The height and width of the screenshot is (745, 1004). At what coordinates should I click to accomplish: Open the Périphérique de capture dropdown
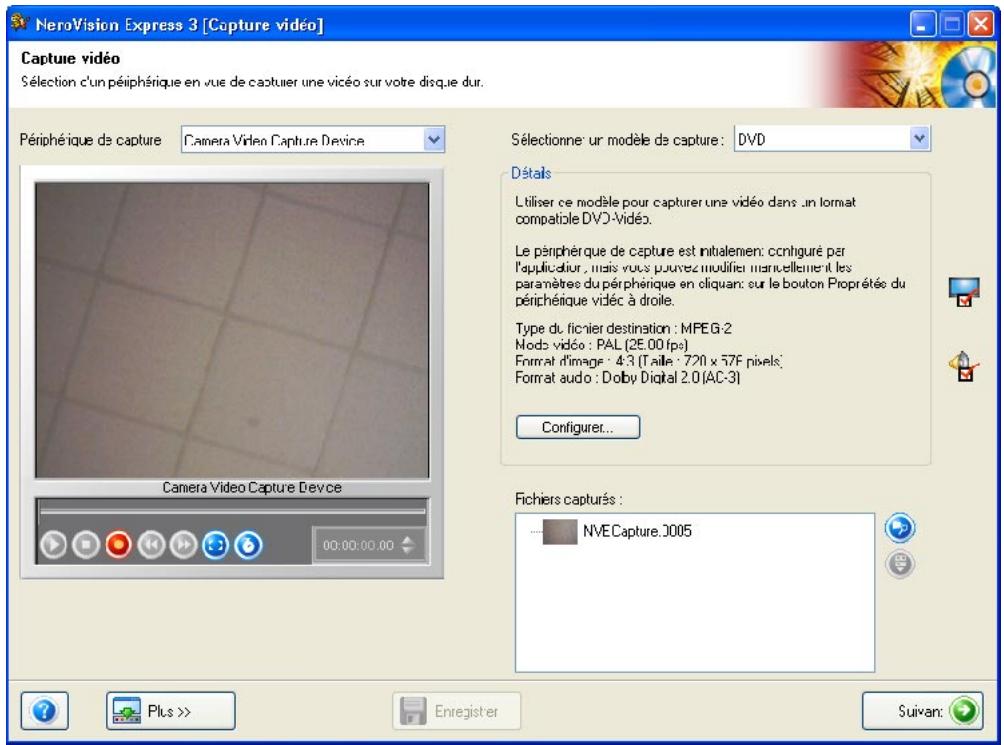pyautogui.click(x=313, y=140)
